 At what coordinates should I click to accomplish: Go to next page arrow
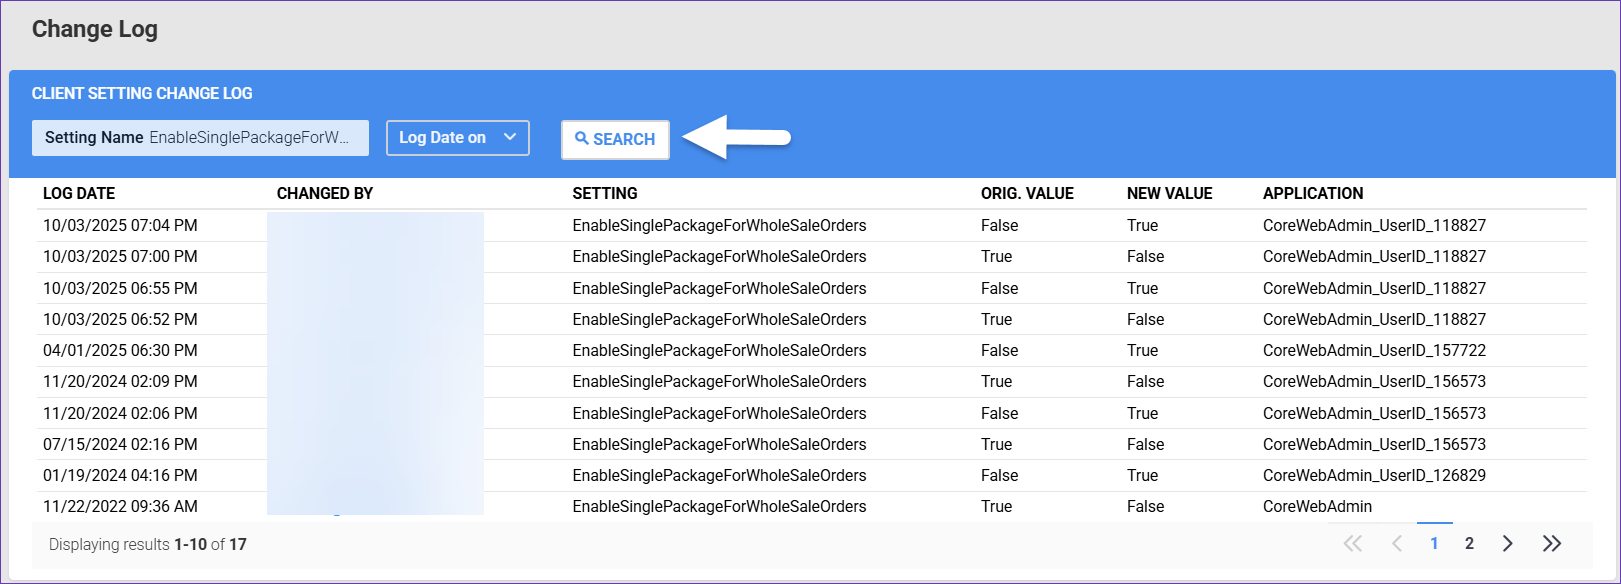[1507, 544]
